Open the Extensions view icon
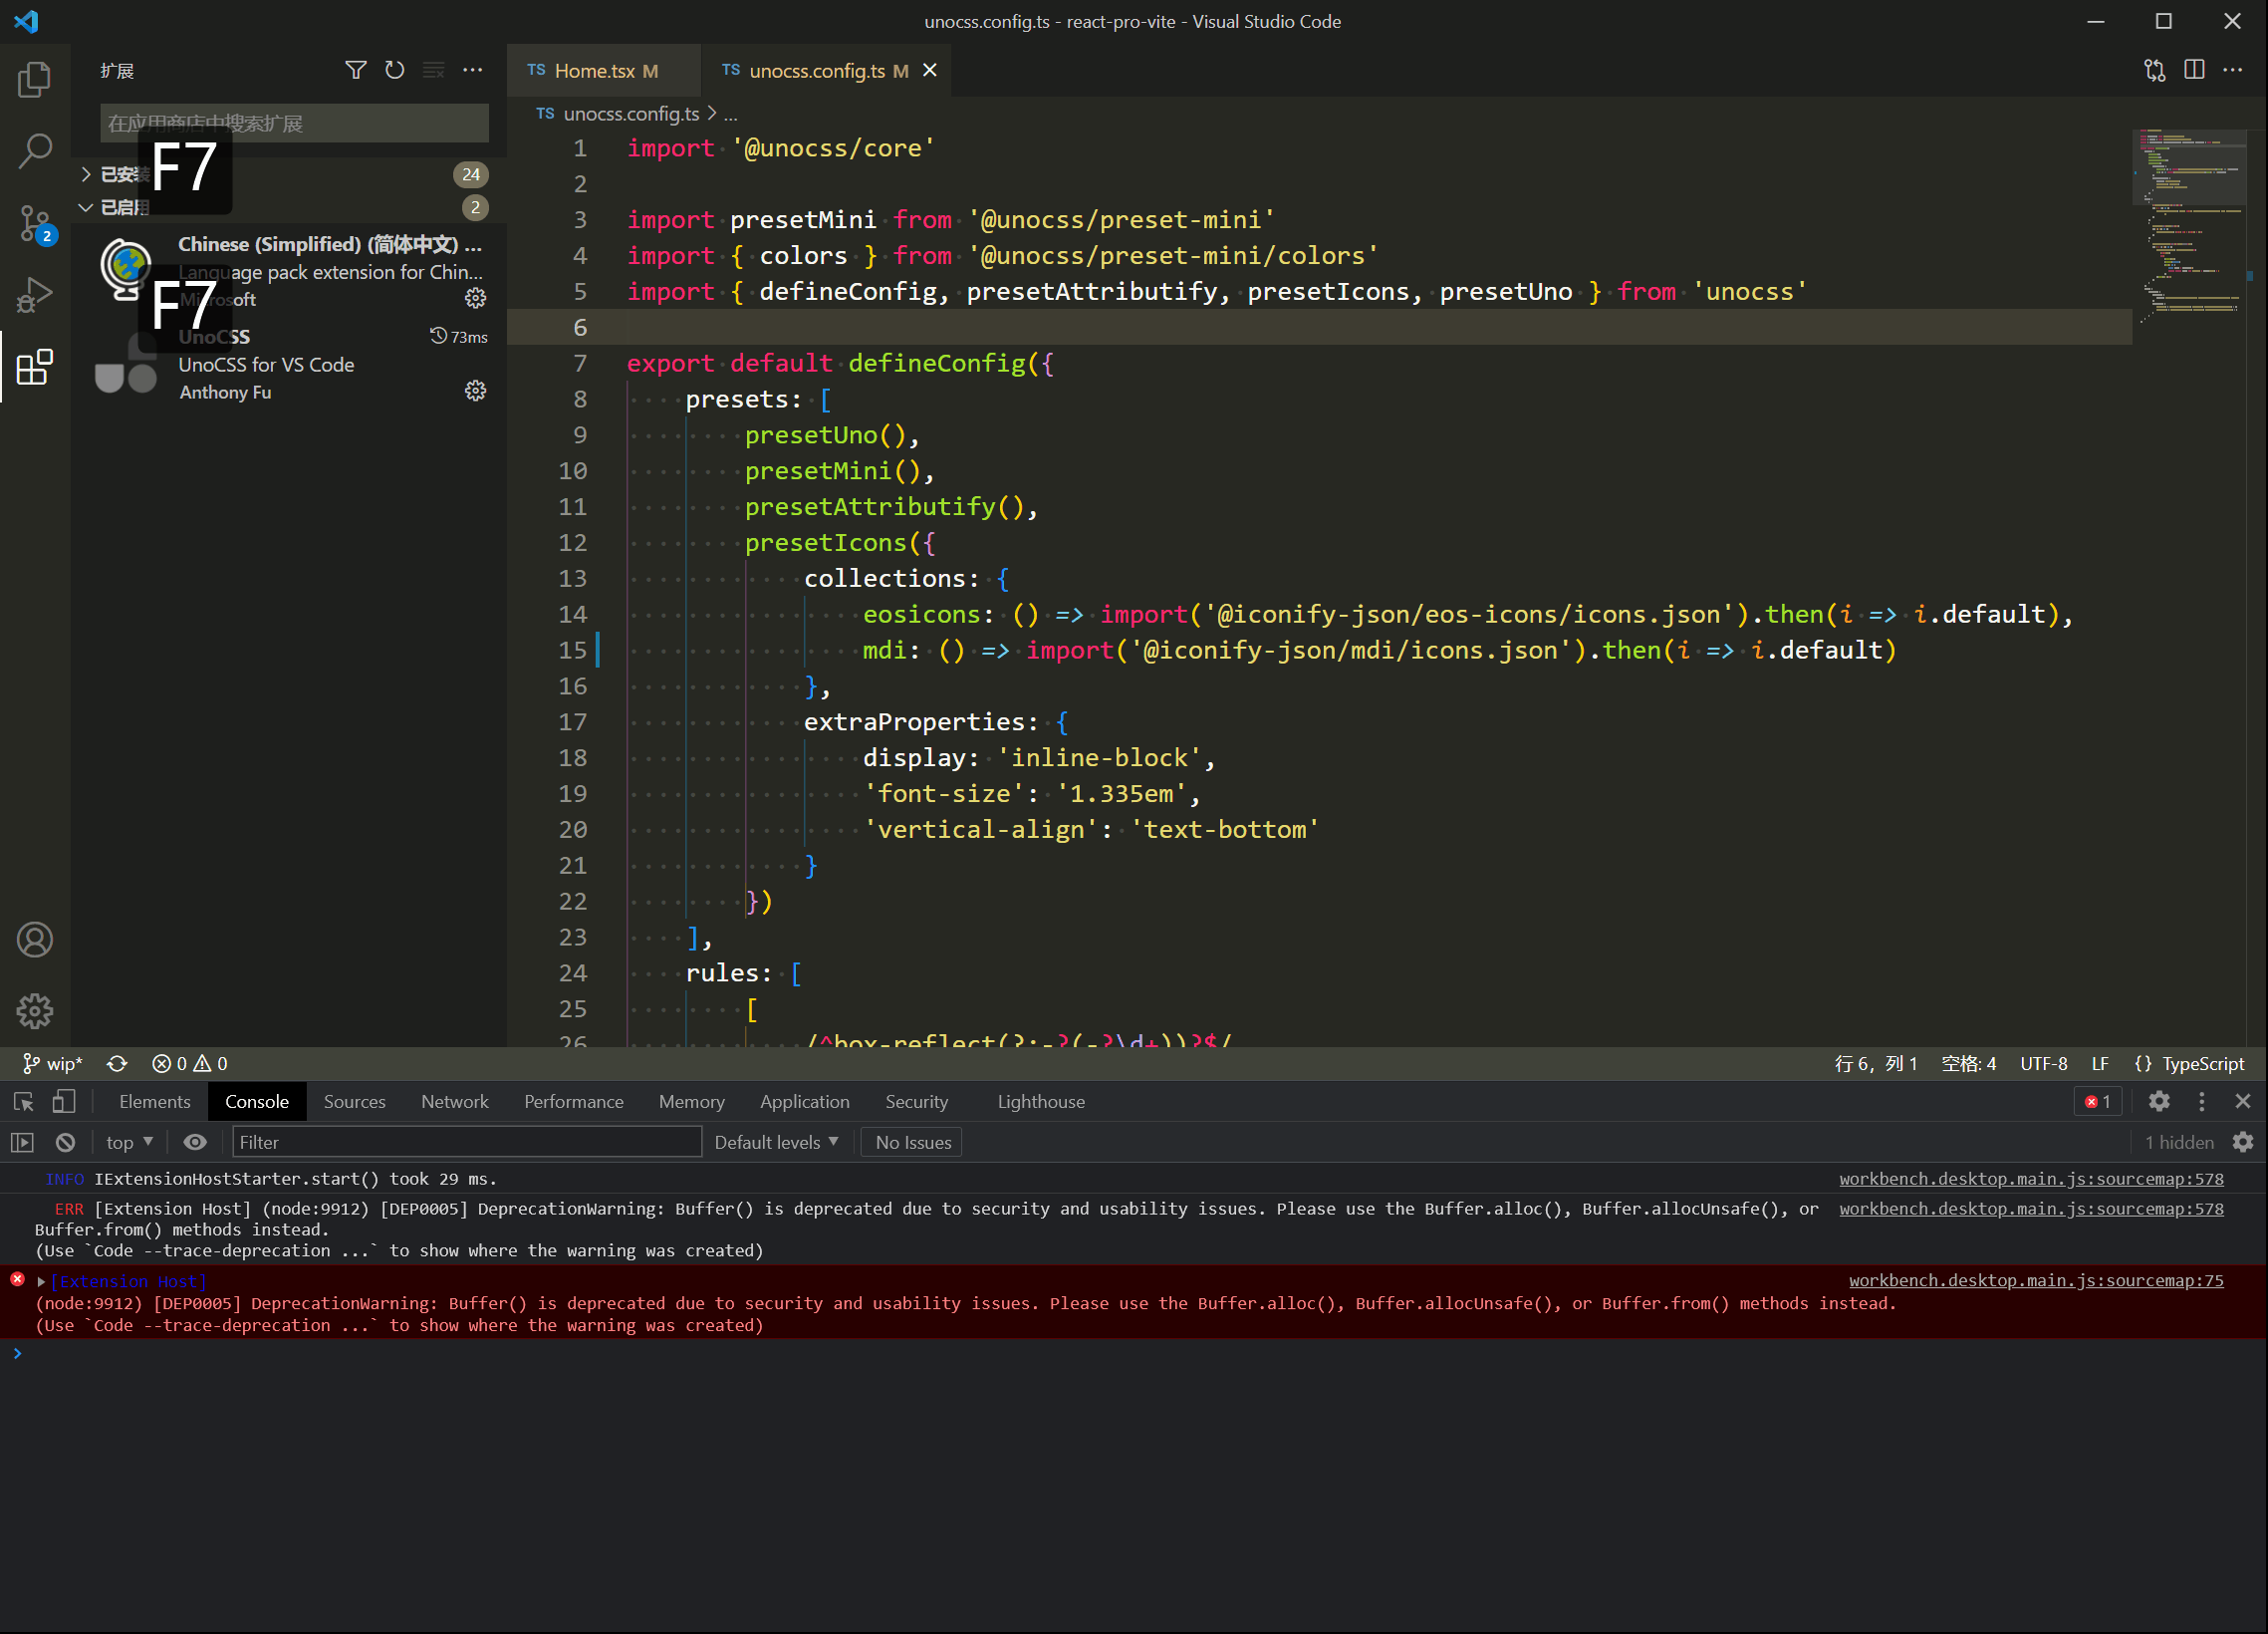The image size is (2268, 1634). pyautogui.click(x=35, y=367)
